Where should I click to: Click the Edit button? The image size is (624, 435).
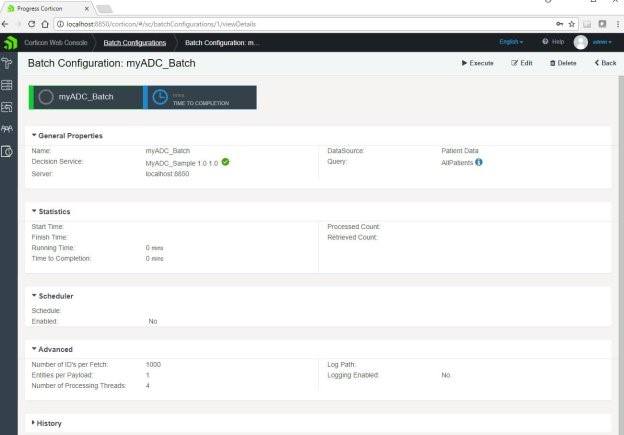(x=522, y=63)
